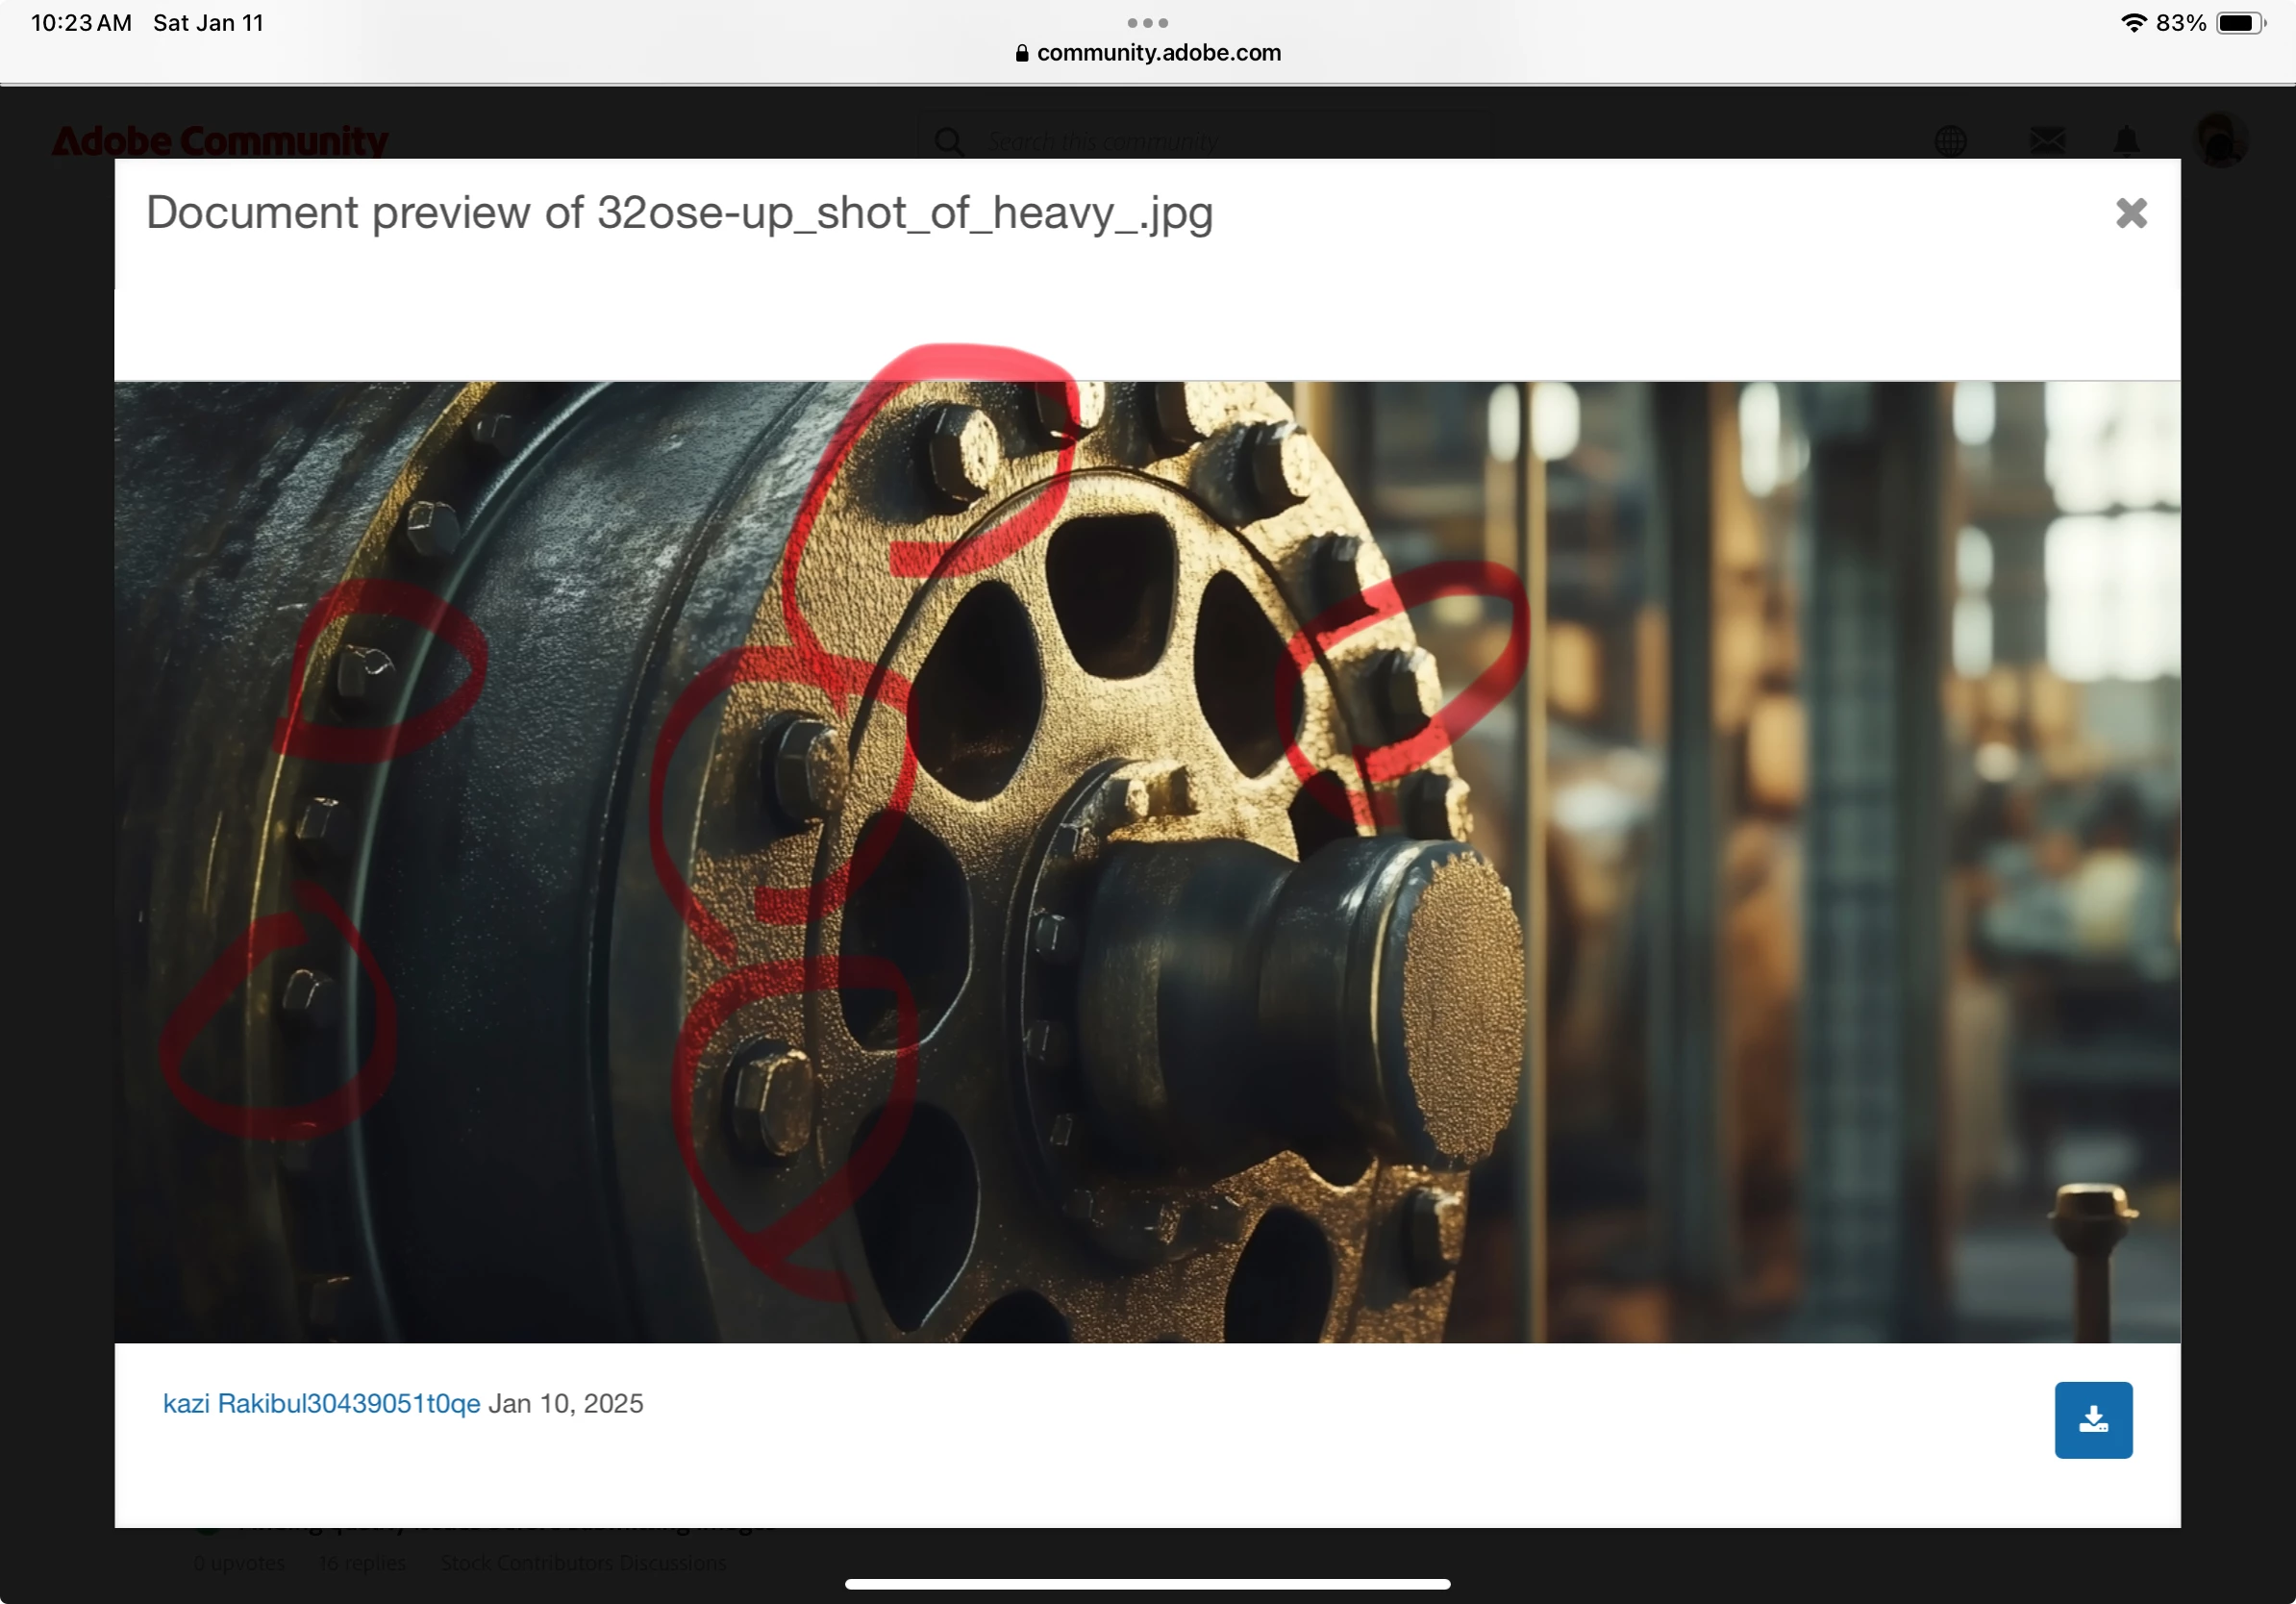Screen dimensions: 2296x1604
Task: Open kazi Rakibul30439051t0qe's profile link
Action: [x=321, y=1403]
